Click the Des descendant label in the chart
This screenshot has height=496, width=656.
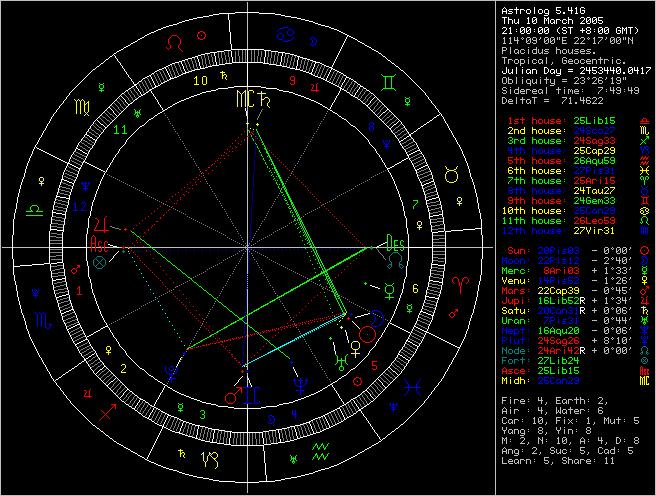pos(394,243)
